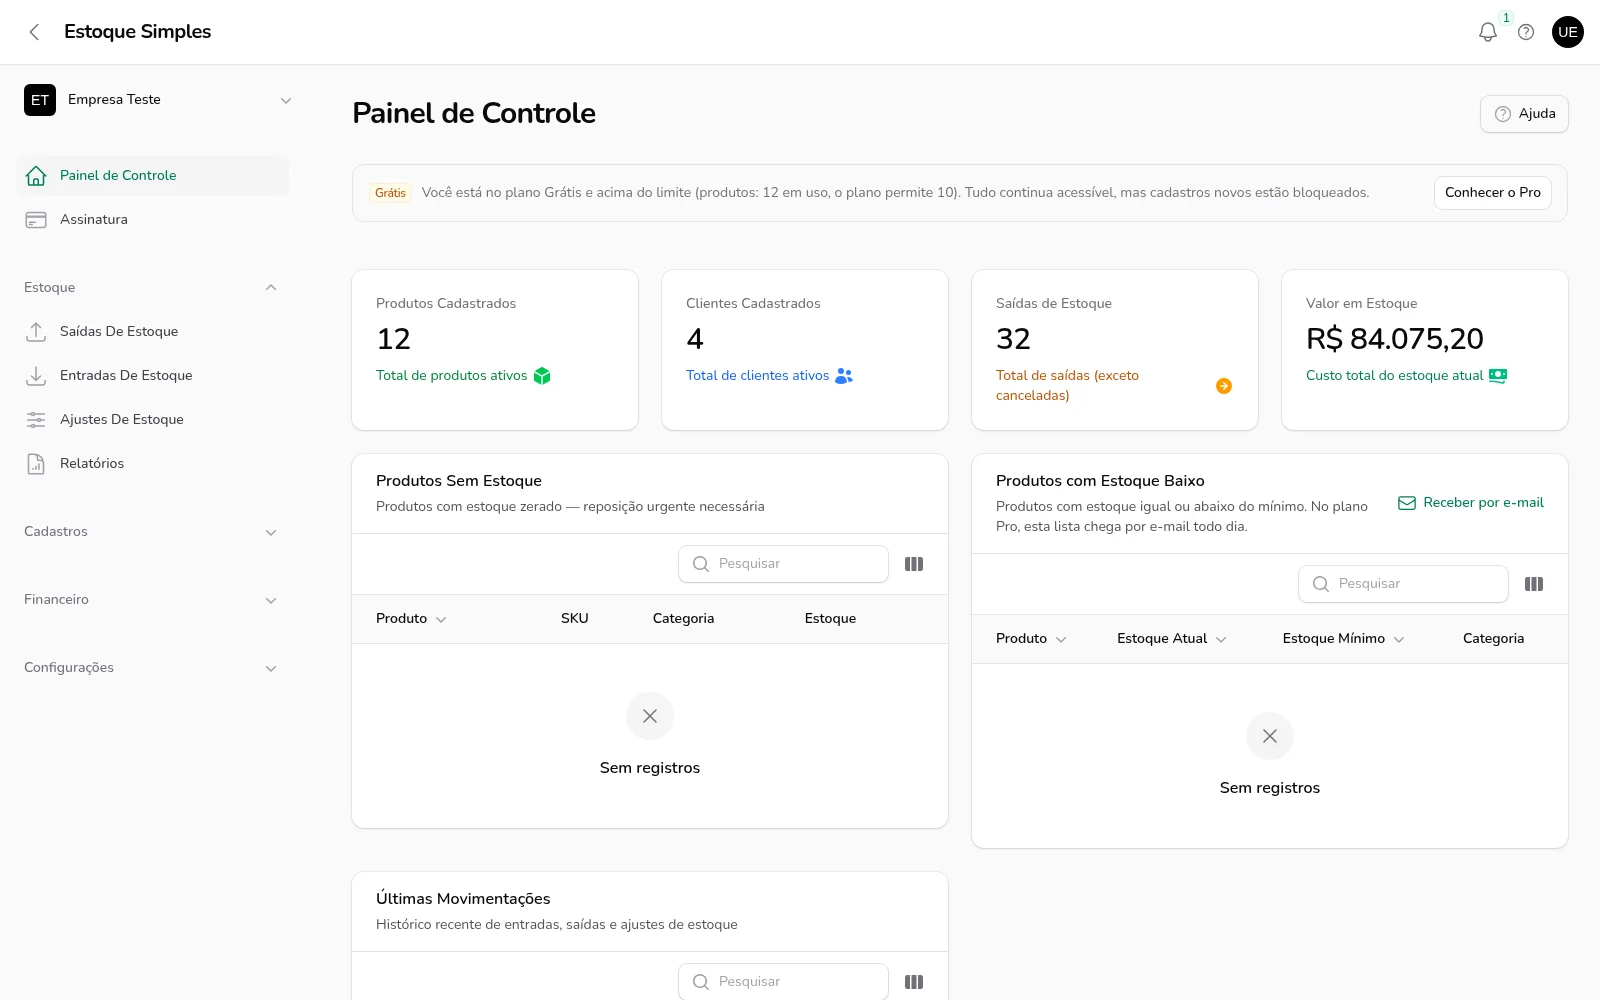This screenshot has height=1000, width=1600.
Task: Focus search field in Produtos com Estoque Baixo
Action: (x=1403, y=584)
